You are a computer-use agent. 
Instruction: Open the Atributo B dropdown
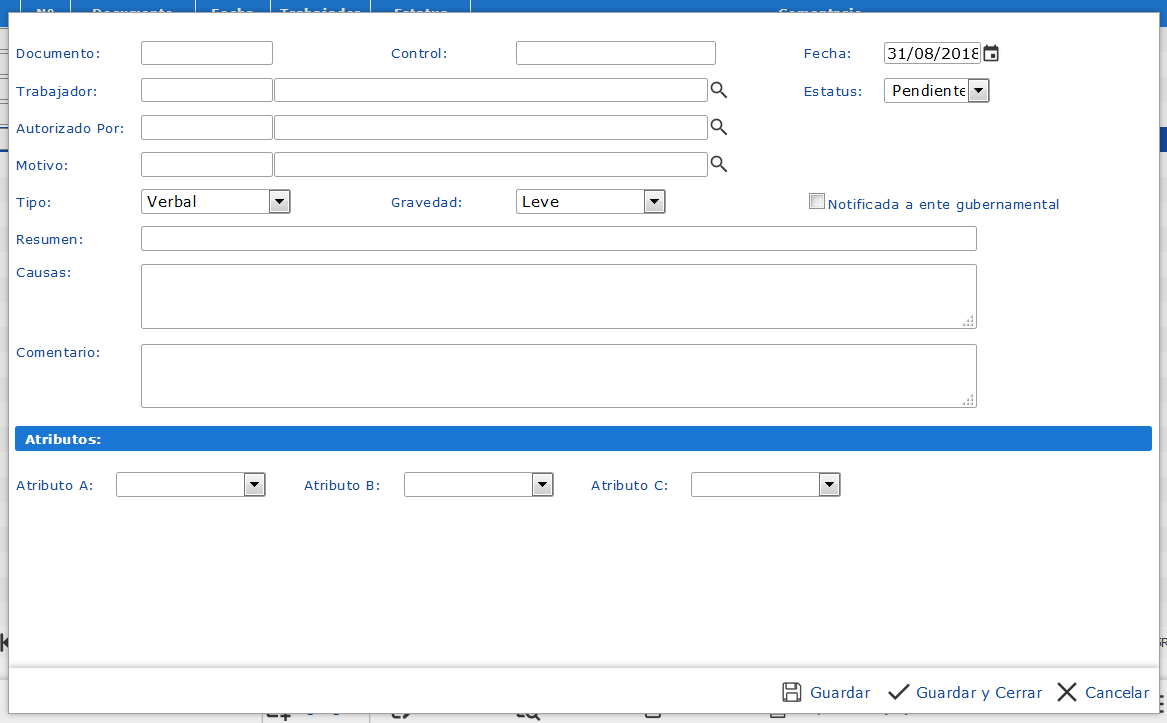pos(478,485)
